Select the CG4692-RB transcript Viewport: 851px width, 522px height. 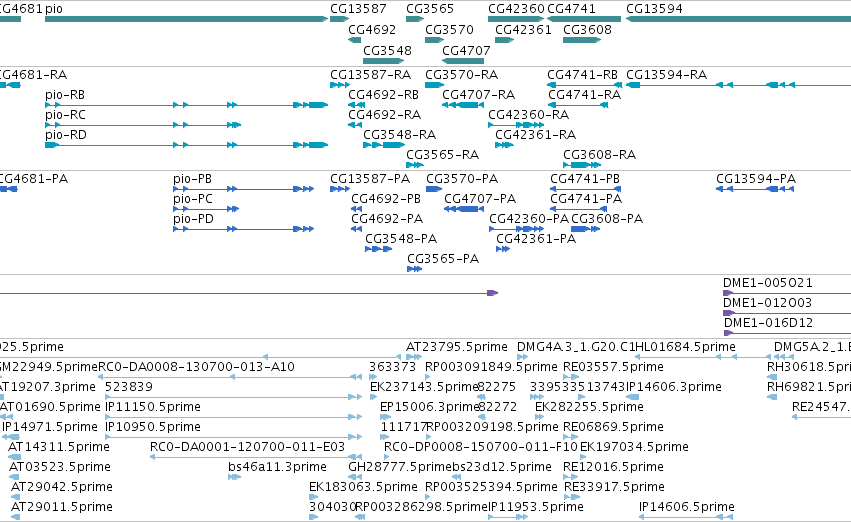[x=356, y=105]
